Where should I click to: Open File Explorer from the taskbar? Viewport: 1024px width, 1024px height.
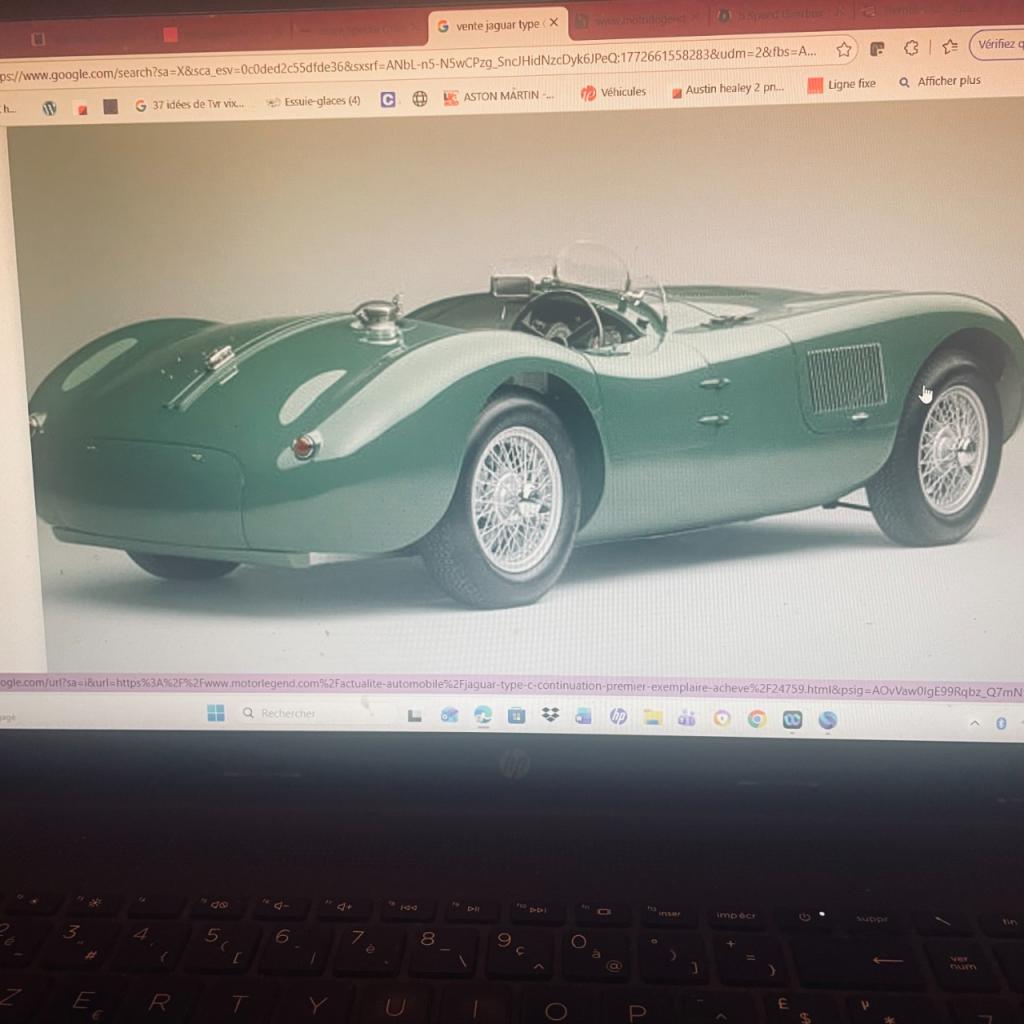click(x=651, y=714)
